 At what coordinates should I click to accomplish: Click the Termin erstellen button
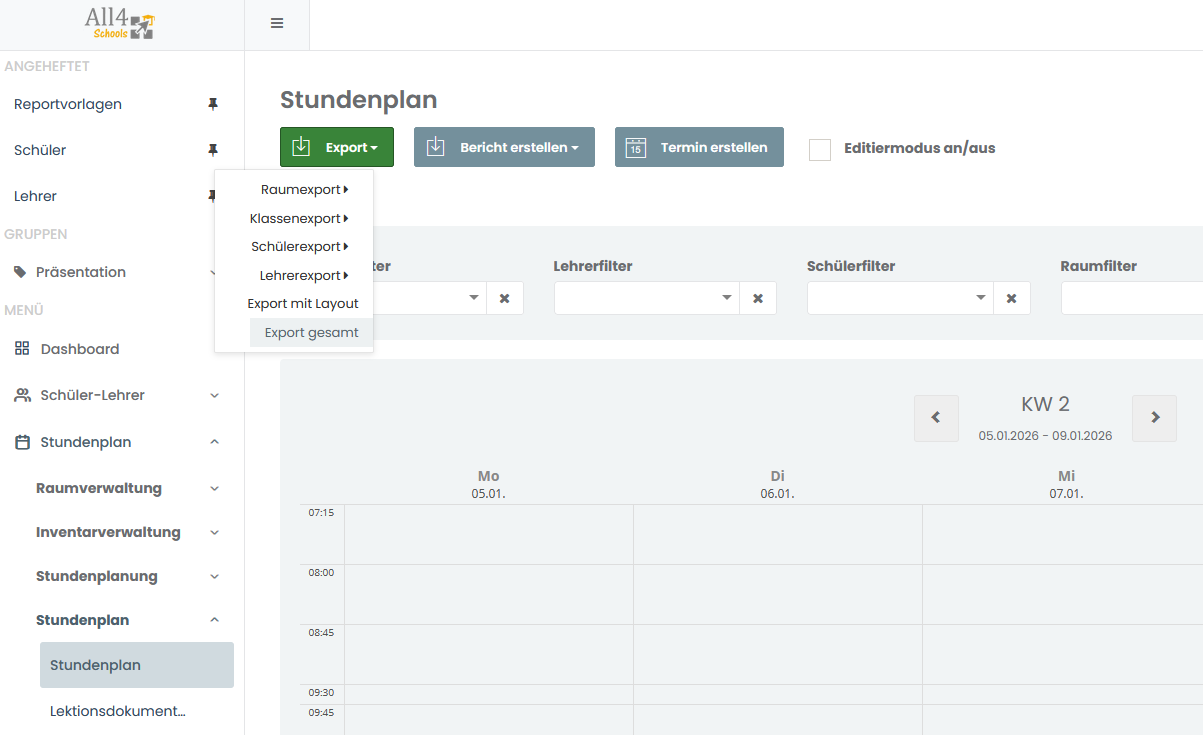click(x=699, y=147)
